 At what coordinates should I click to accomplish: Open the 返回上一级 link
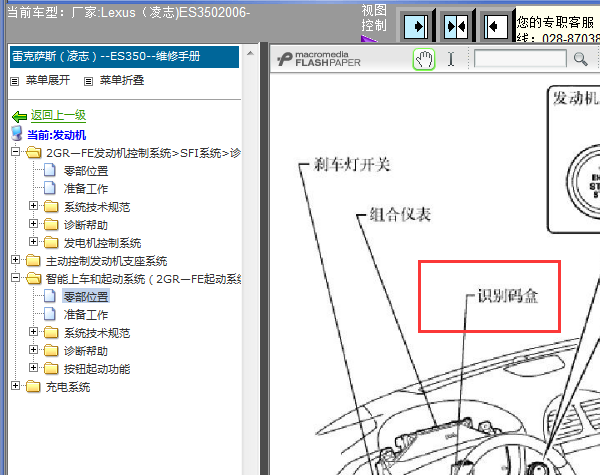pos(58,115)
